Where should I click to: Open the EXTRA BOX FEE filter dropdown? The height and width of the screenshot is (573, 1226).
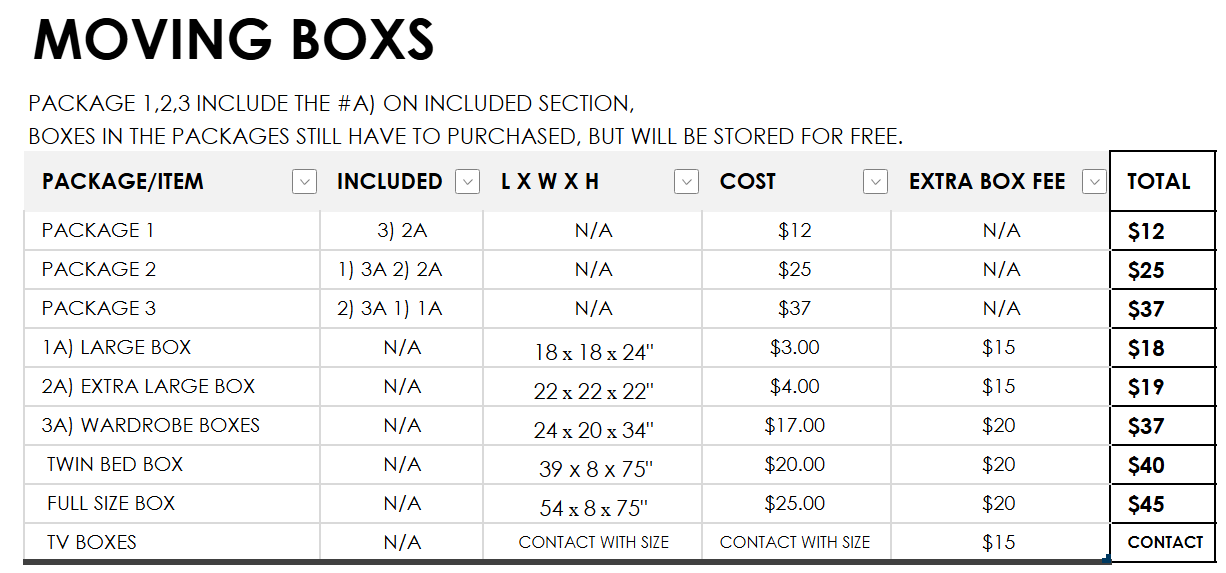point(1095,182)
